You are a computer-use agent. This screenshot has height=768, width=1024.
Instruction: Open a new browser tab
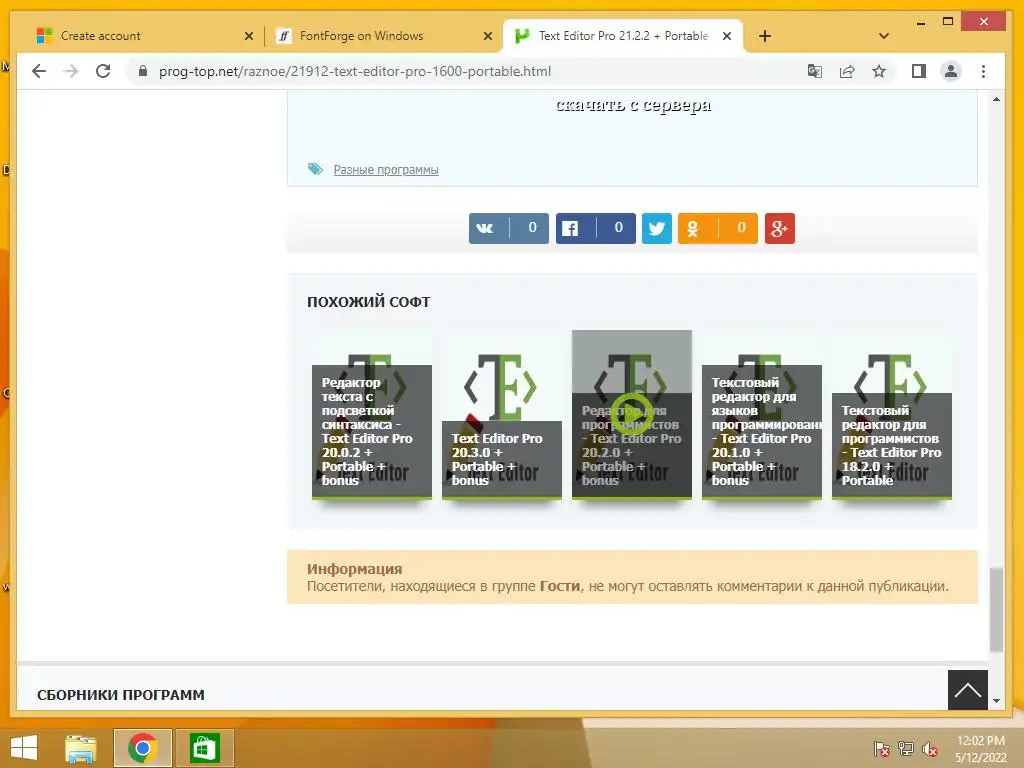pos(765,36)
